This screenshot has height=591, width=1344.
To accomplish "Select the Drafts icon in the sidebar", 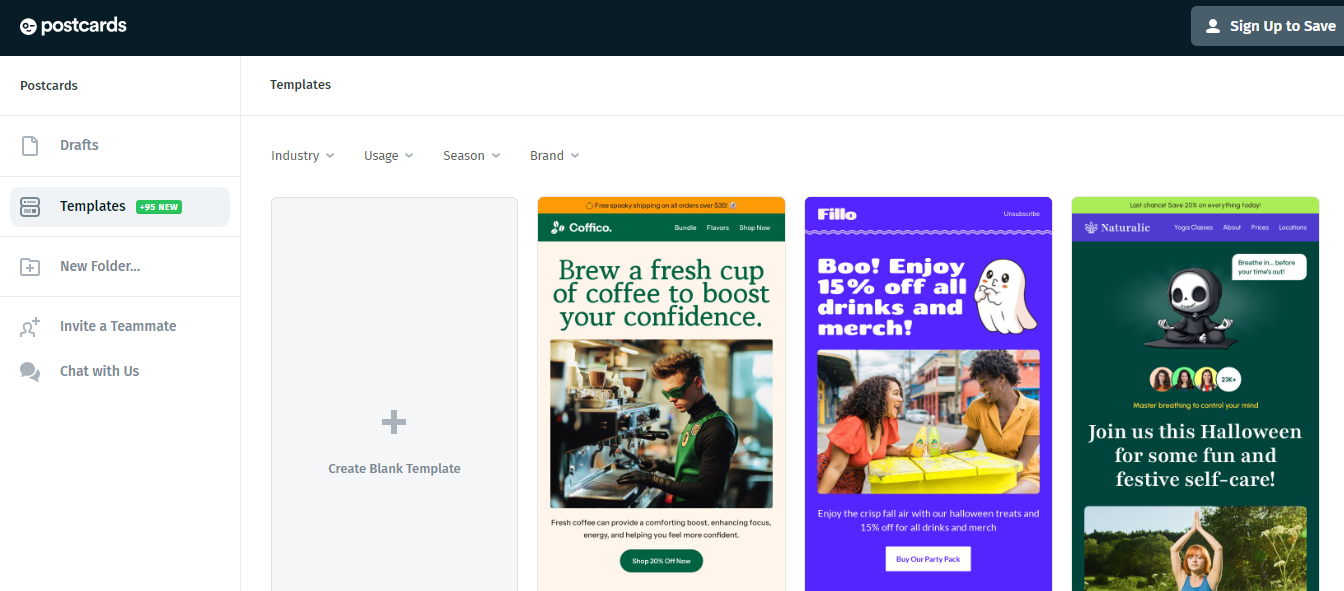I will click(29, 144).
